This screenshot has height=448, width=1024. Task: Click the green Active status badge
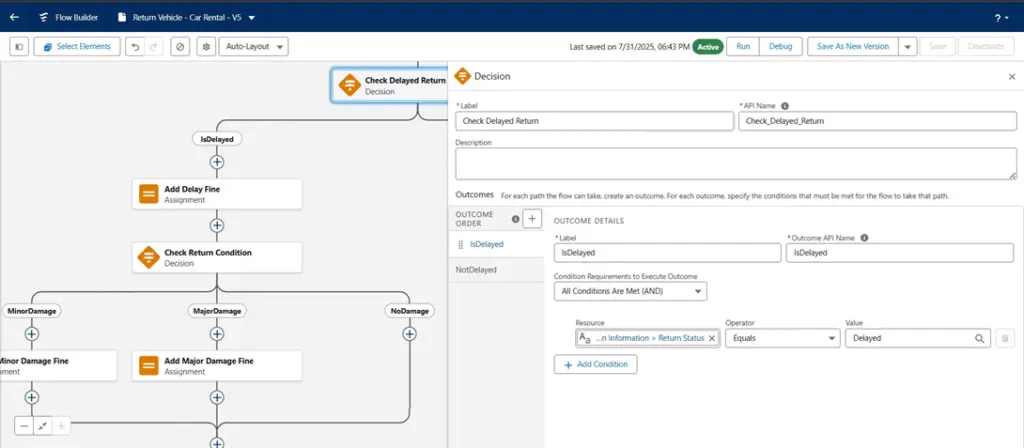click(x=708, y=47)
